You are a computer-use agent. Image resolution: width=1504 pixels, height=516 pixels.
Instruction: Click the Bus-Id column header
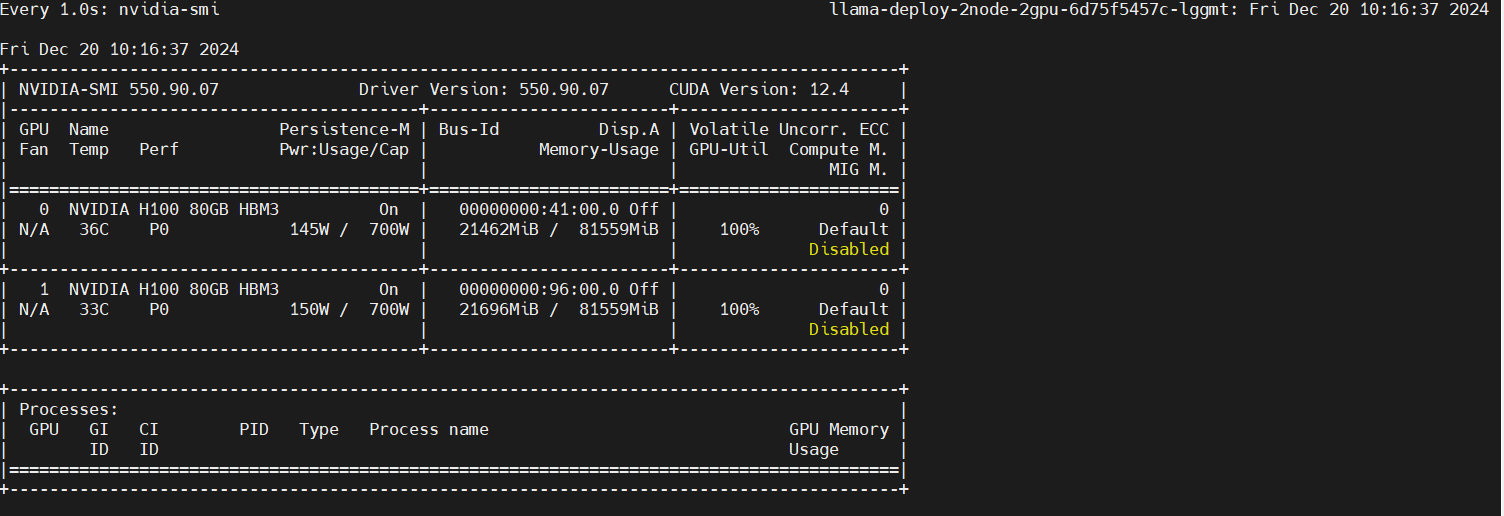(469, 129)
